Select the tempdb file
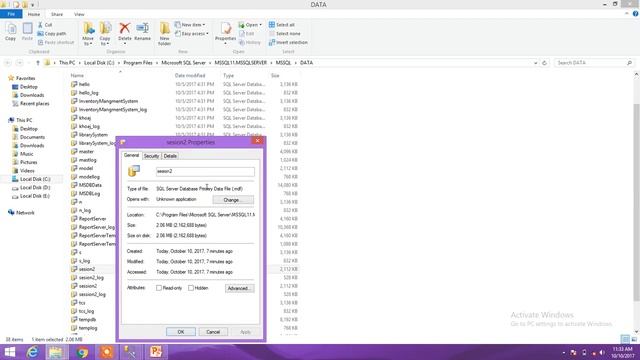Screen dimensions: 640x360 [87, 320]
